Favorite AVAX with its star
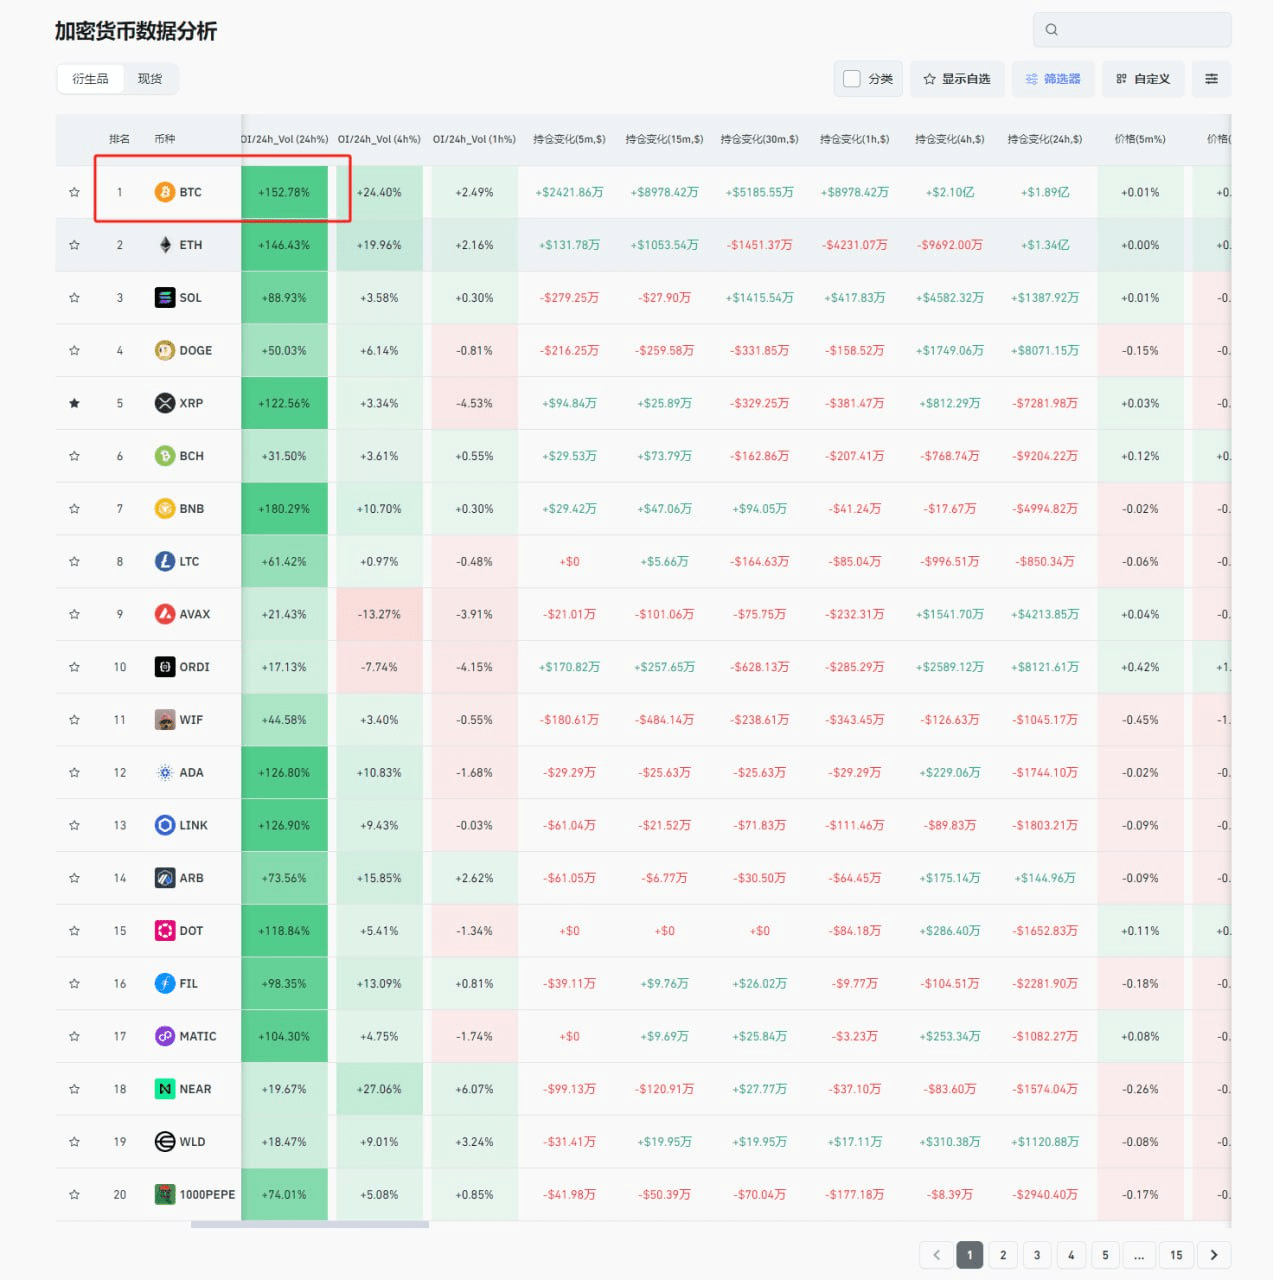This screenshot has width=1273, height=1280. [74, 614]
